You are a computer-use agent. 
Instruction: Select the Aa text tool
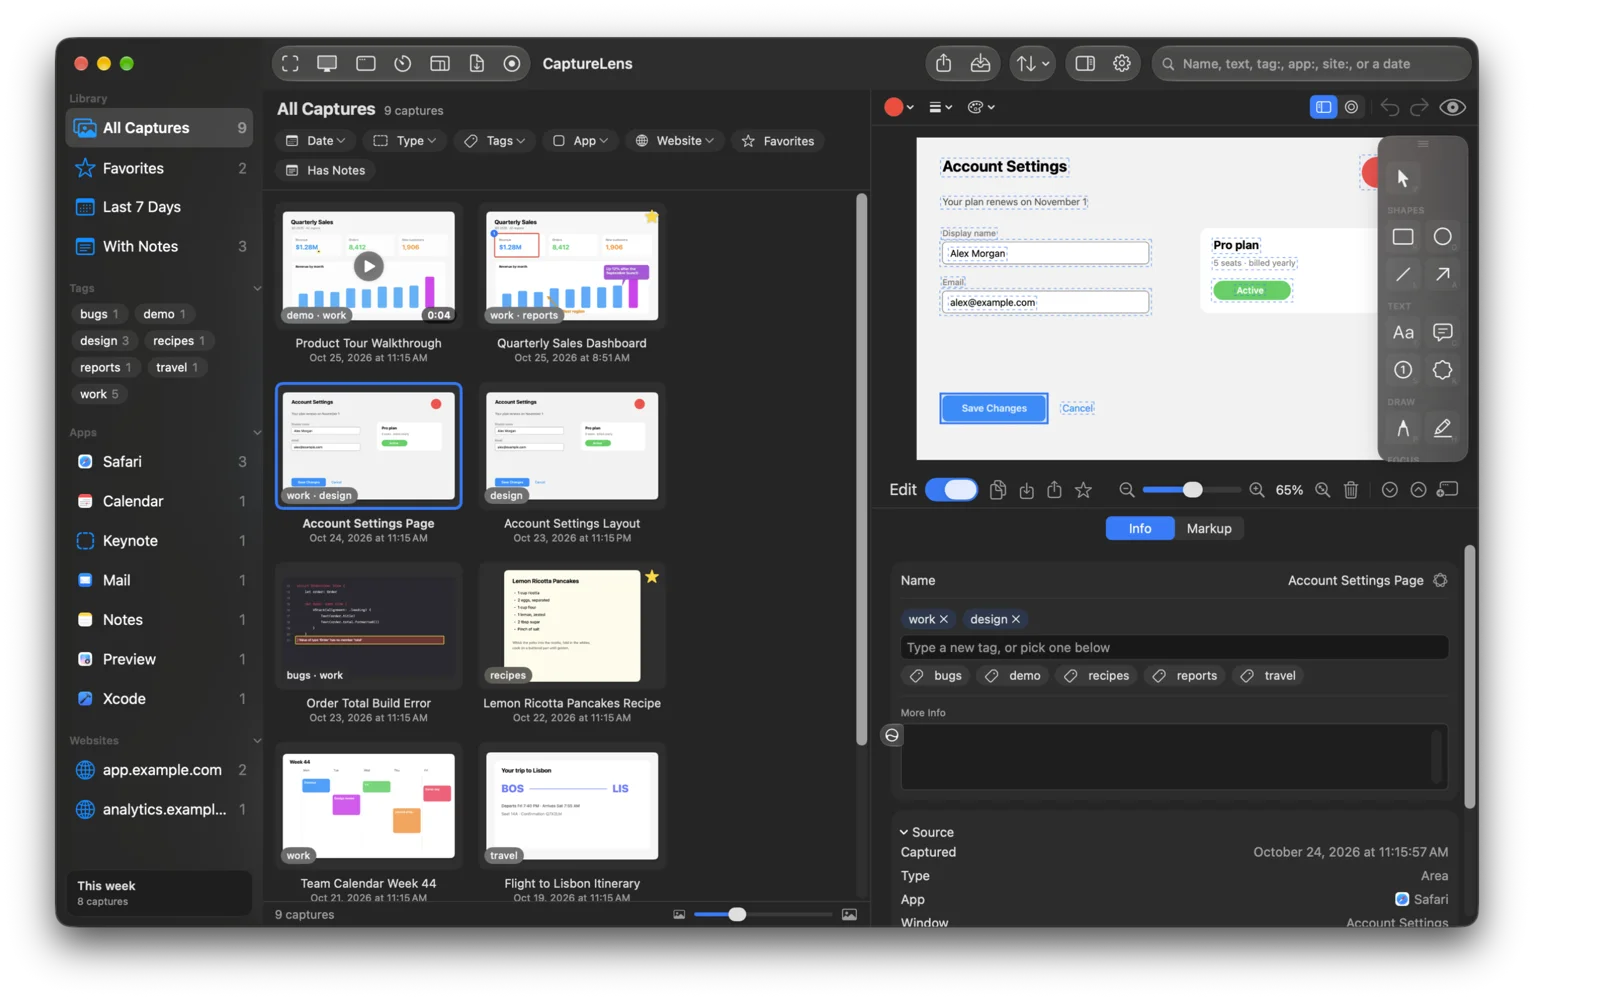coord(1403,332)
